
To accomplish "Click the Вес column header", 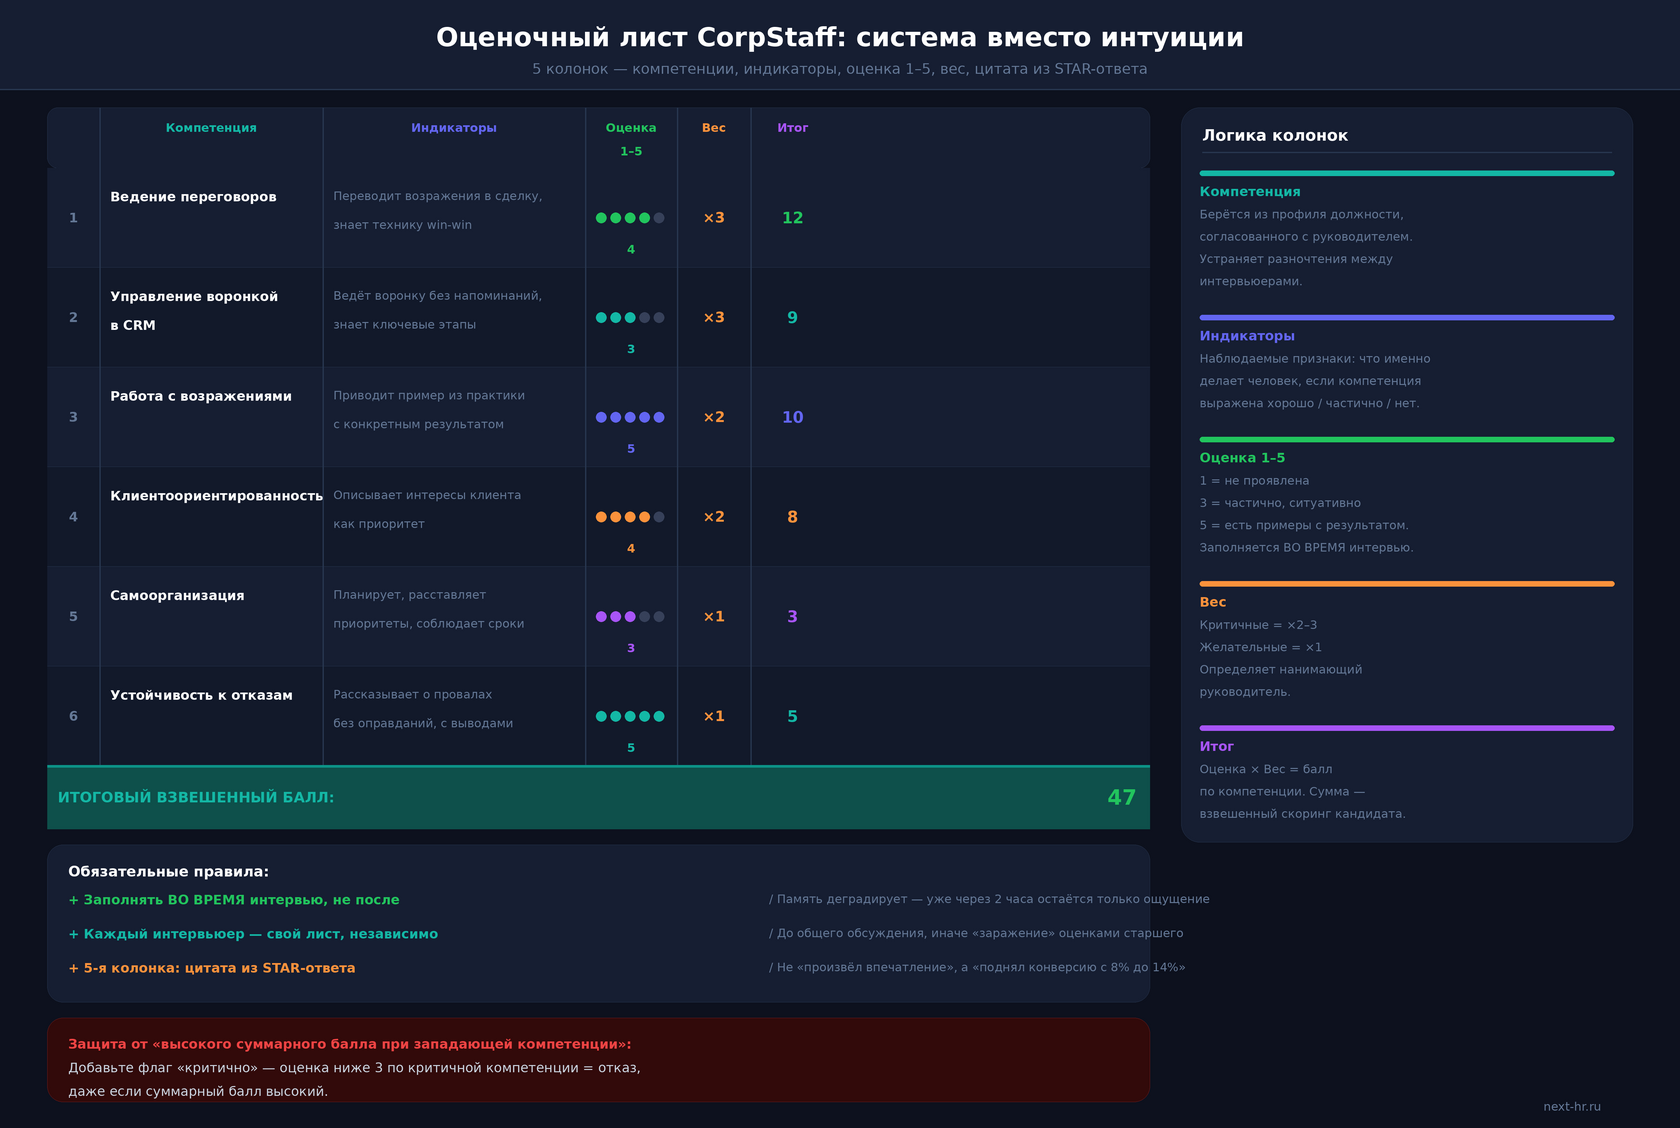I will tap(714, 128).
